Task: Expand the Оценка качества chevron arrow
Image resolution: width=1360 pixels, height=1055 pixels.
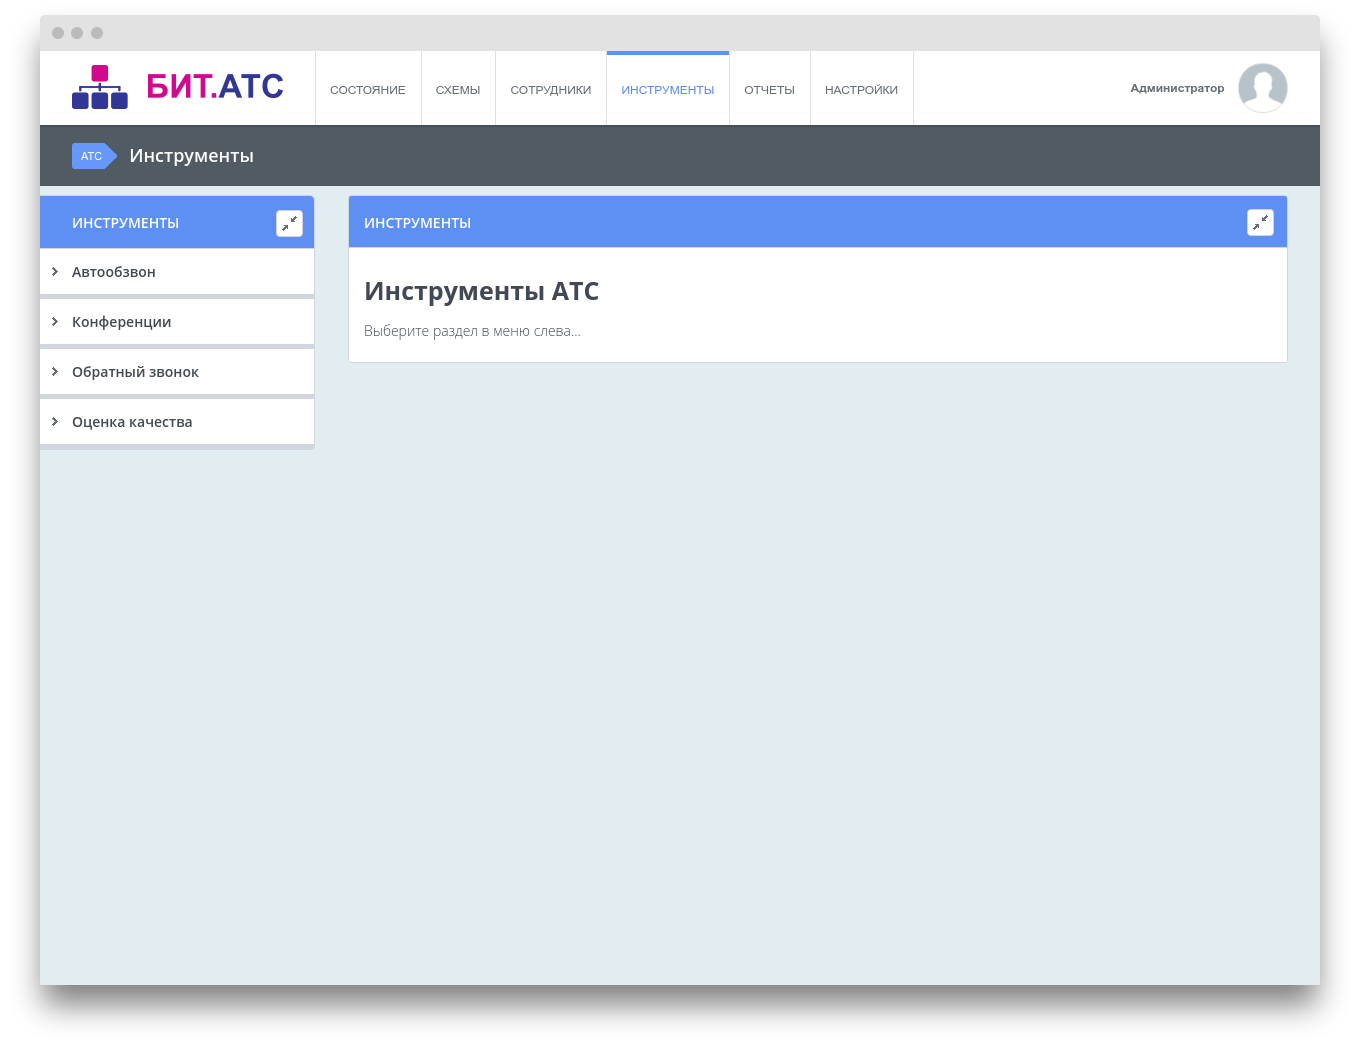Action: (x=55, y=422)
